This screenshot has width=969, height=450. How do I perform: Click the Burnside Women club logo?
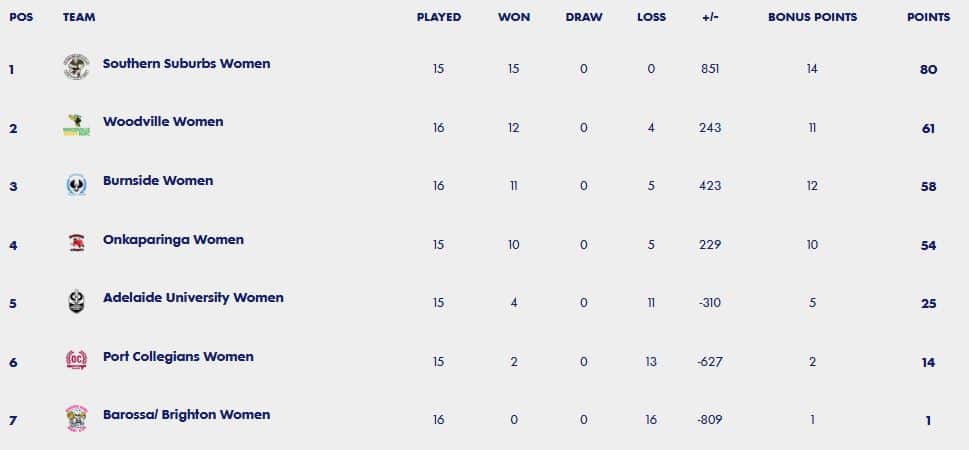point(77,185)
